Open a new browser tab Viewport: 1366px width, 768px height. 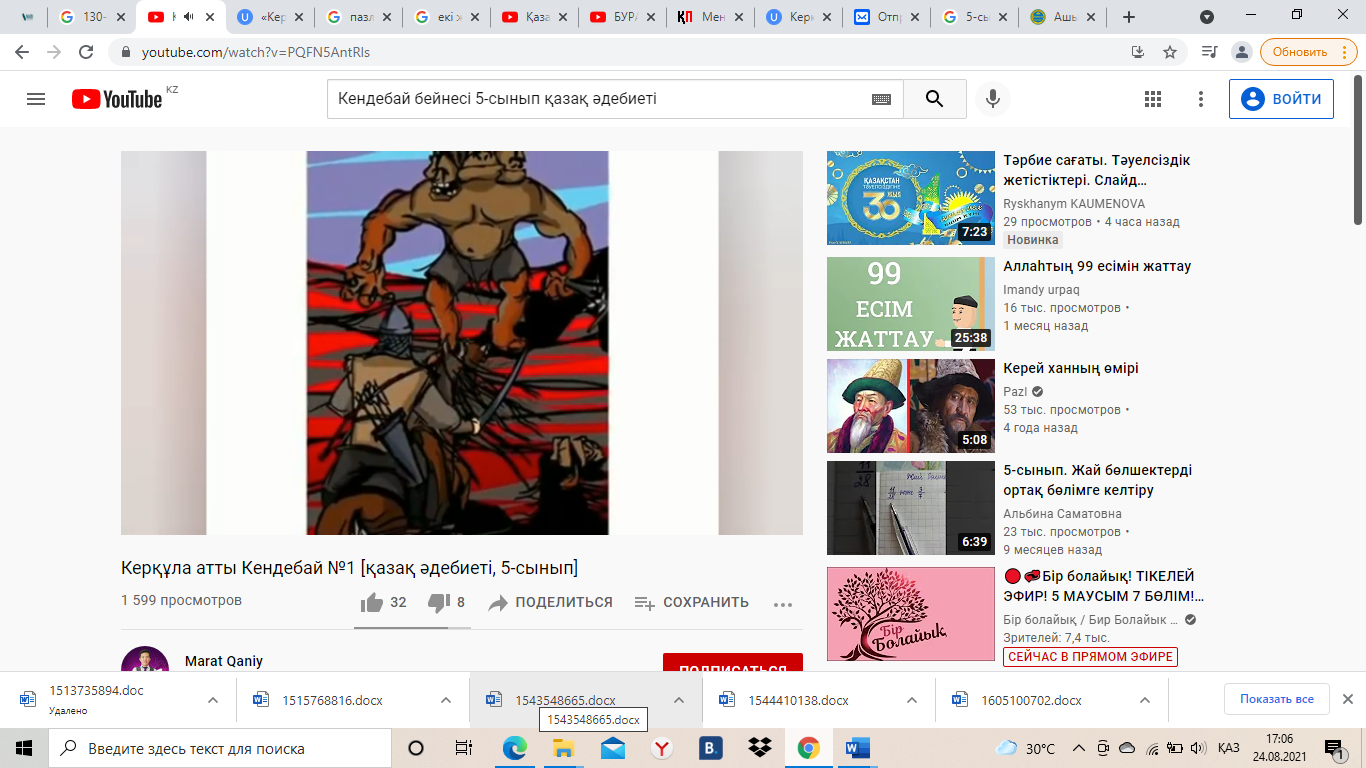[x=1129, y=17]
